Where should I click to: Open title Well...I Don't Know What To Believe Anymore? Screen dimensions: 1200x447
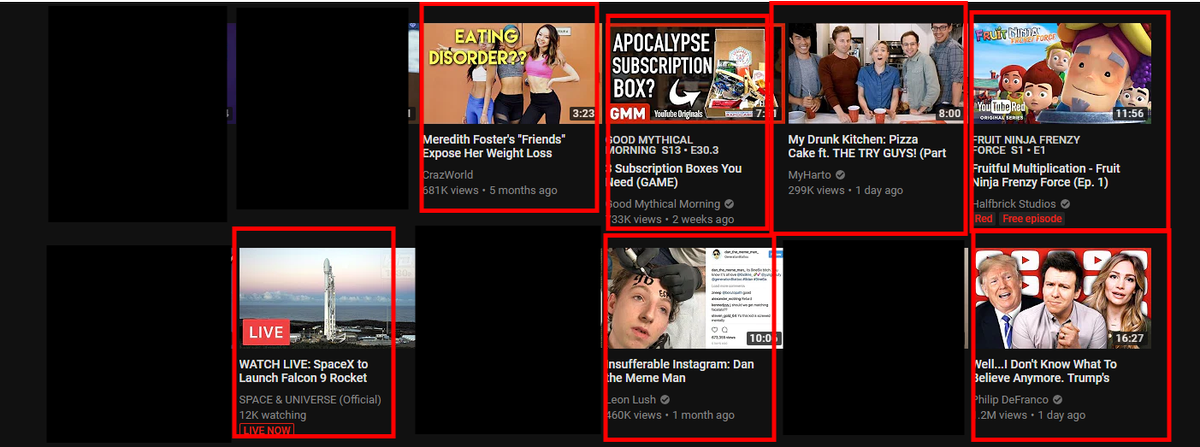click(x=1045, y=371)
